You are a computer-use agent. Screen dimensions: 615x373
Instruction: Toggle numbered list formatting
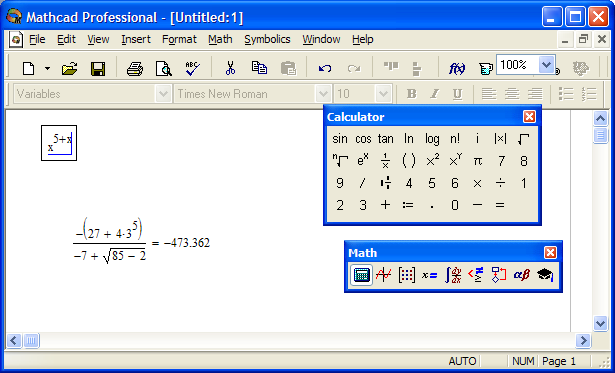589,94
